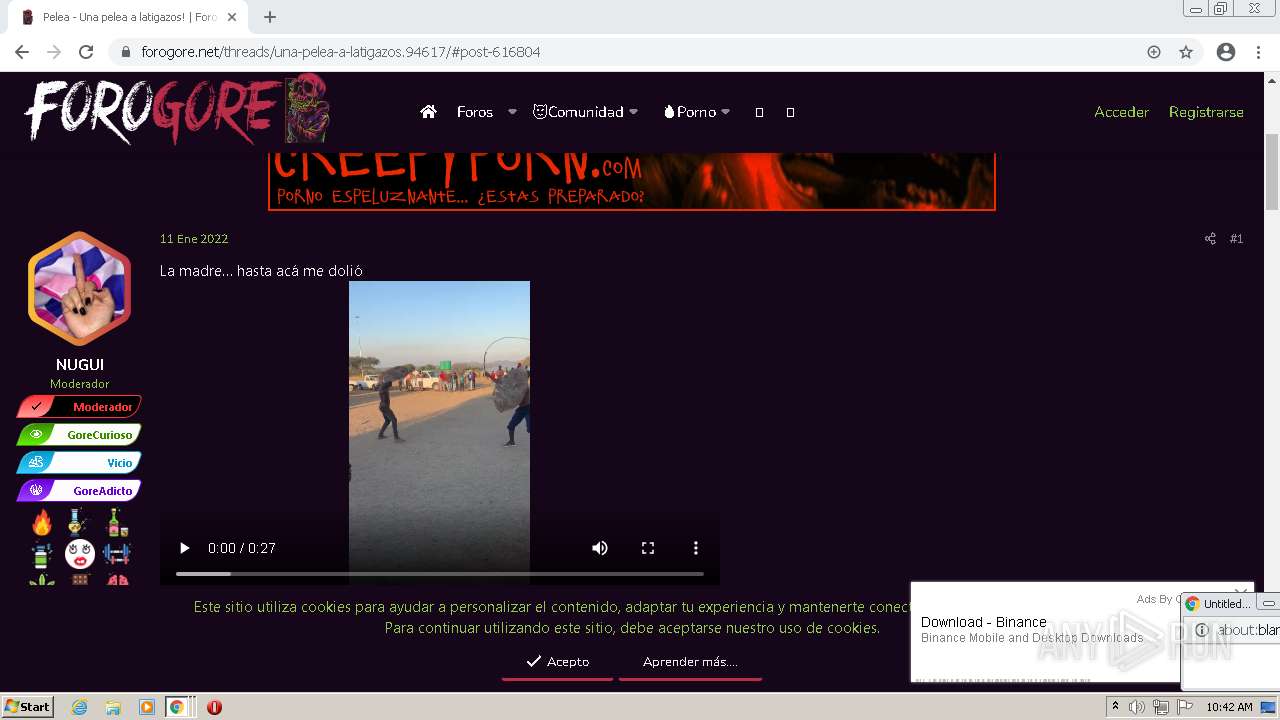Go back with the browser back arrow
Viewport: 1280px width, 720px height.
point(22,52)
